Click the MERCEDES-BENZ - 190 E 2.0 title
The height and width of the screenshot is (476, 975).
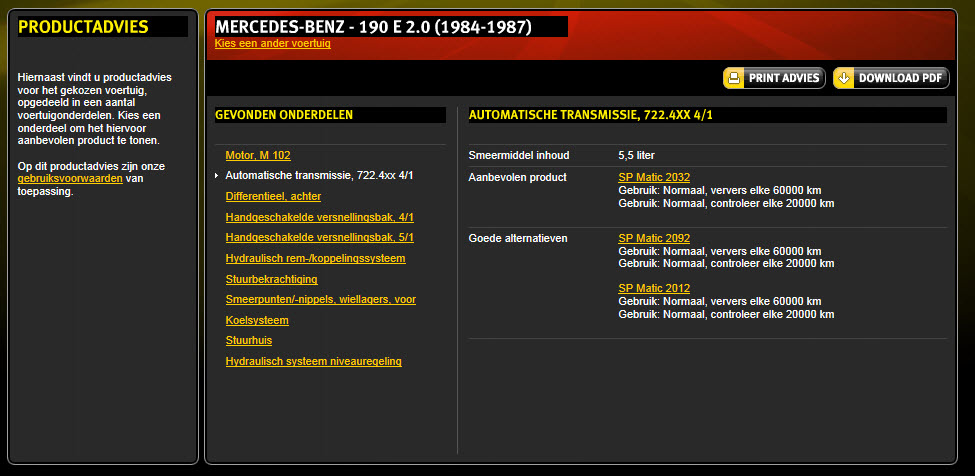[x=373, y=27]
